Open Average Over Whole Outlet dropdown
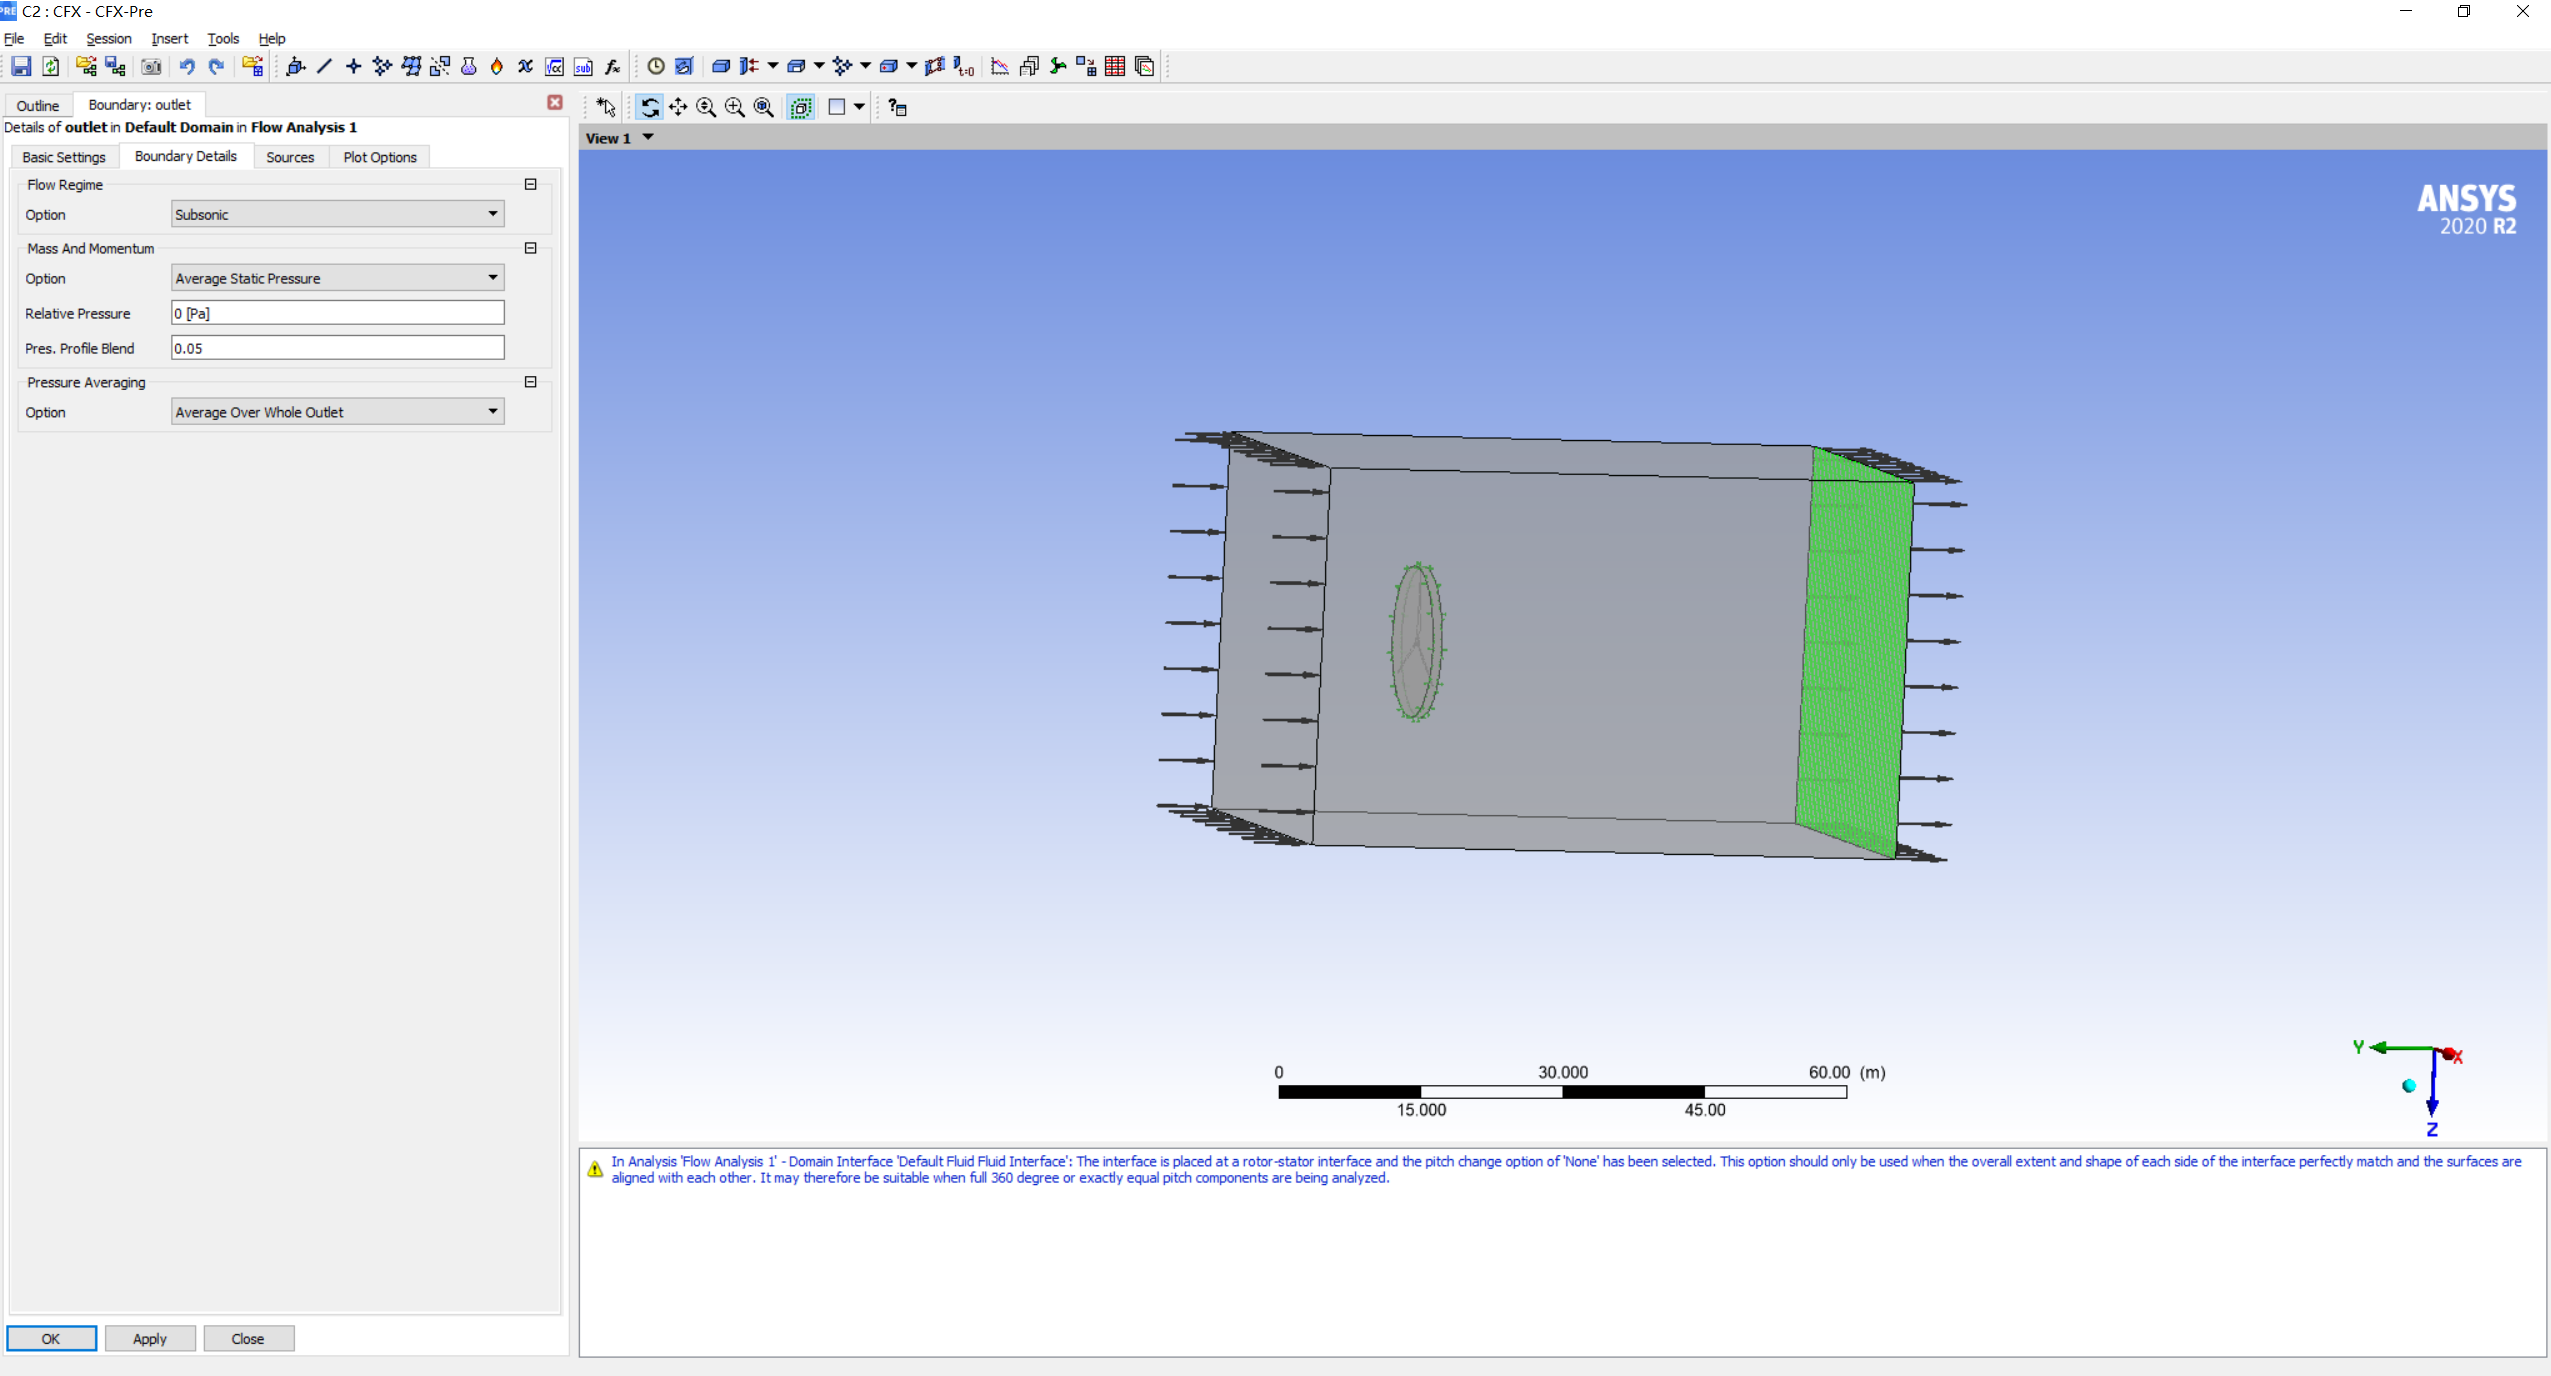2551x1376 pixels. [337, 412]
